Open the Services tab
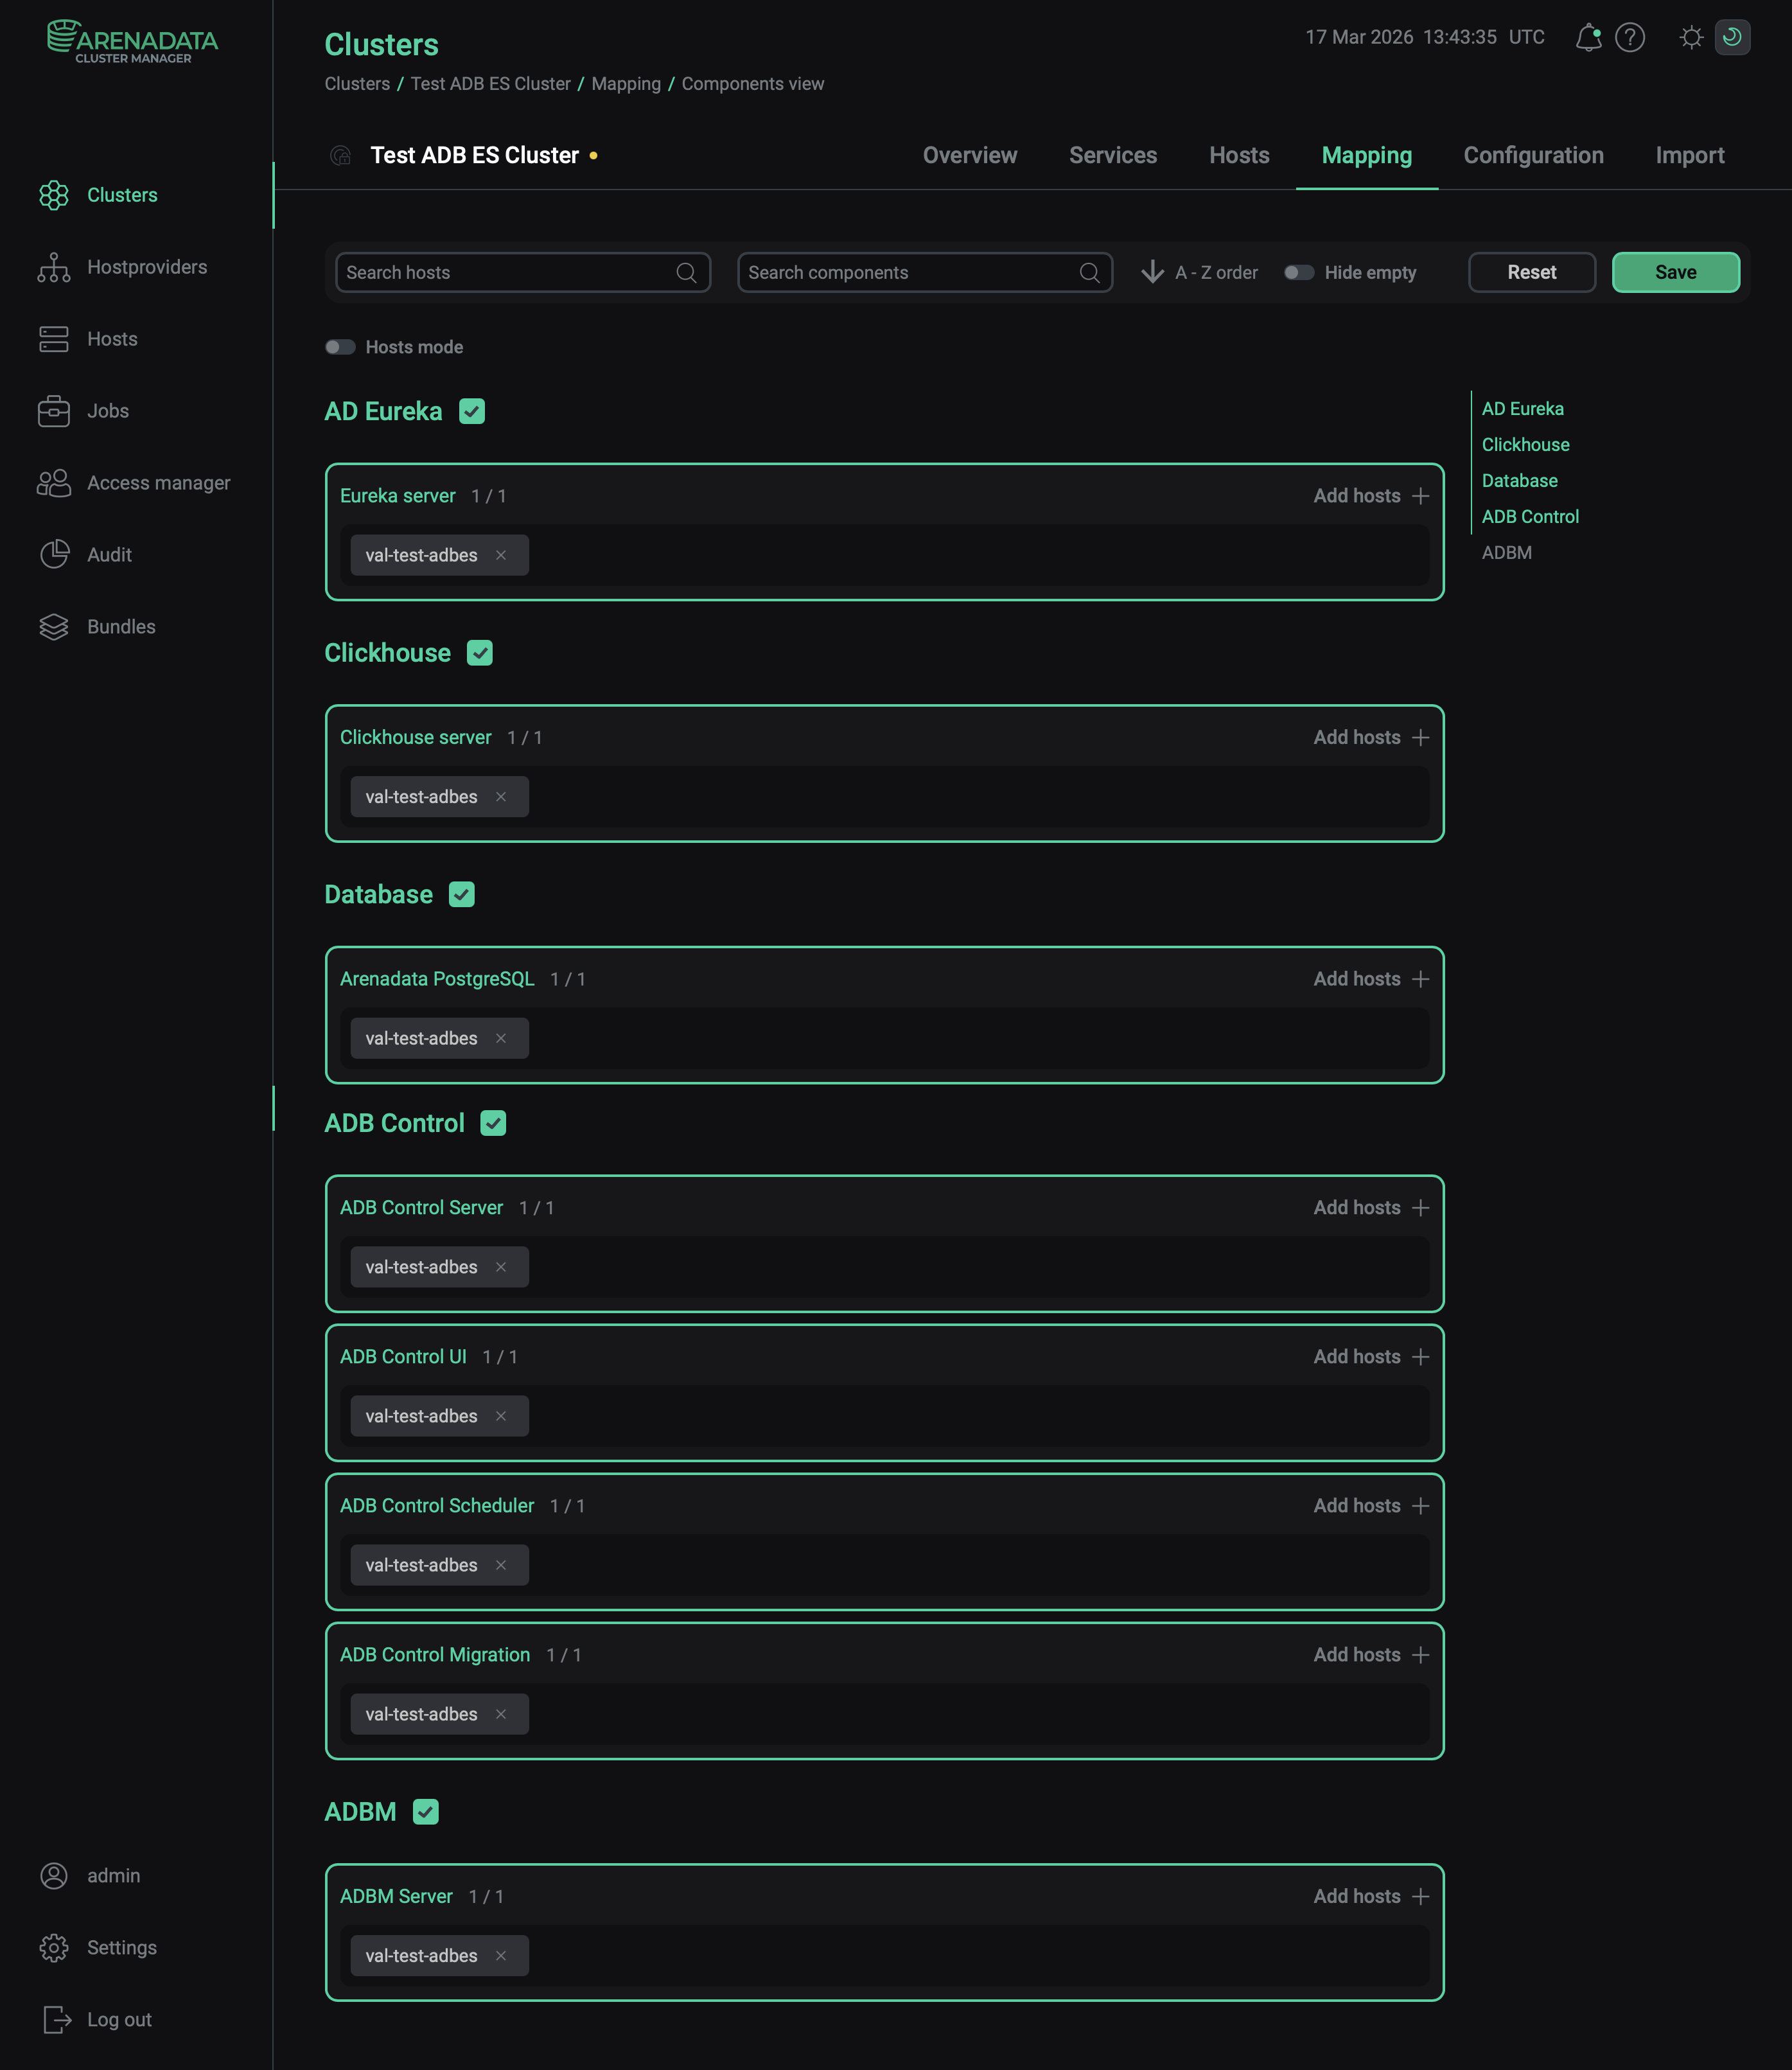 click(x=1112, y=155)
